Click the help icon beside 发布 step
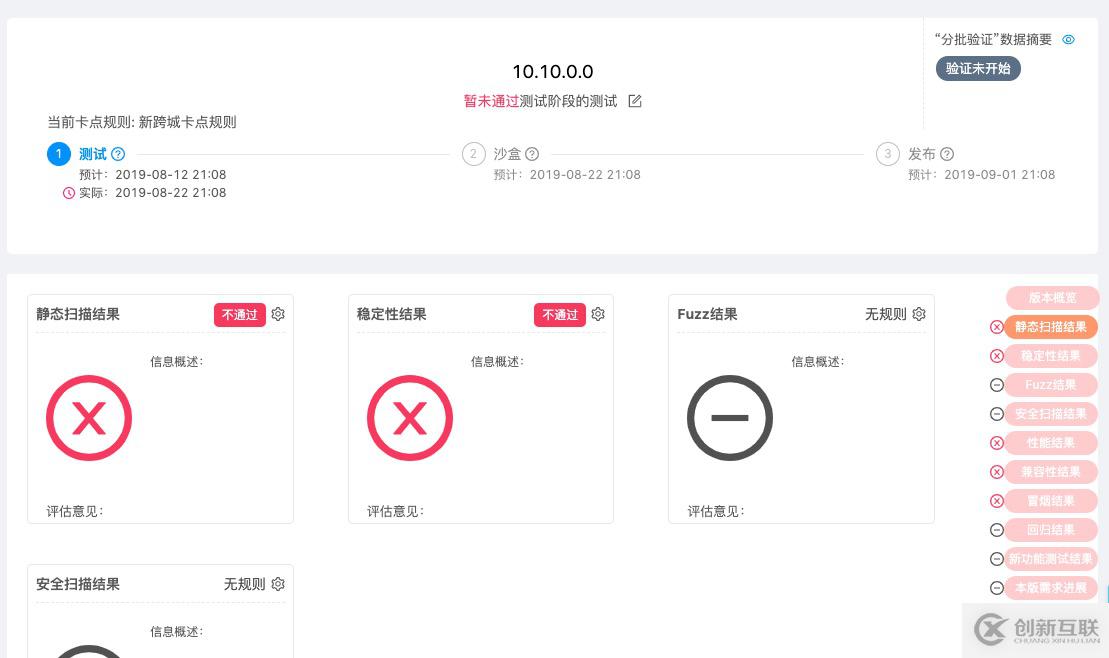1109x658 pixels. coord(947,154)
